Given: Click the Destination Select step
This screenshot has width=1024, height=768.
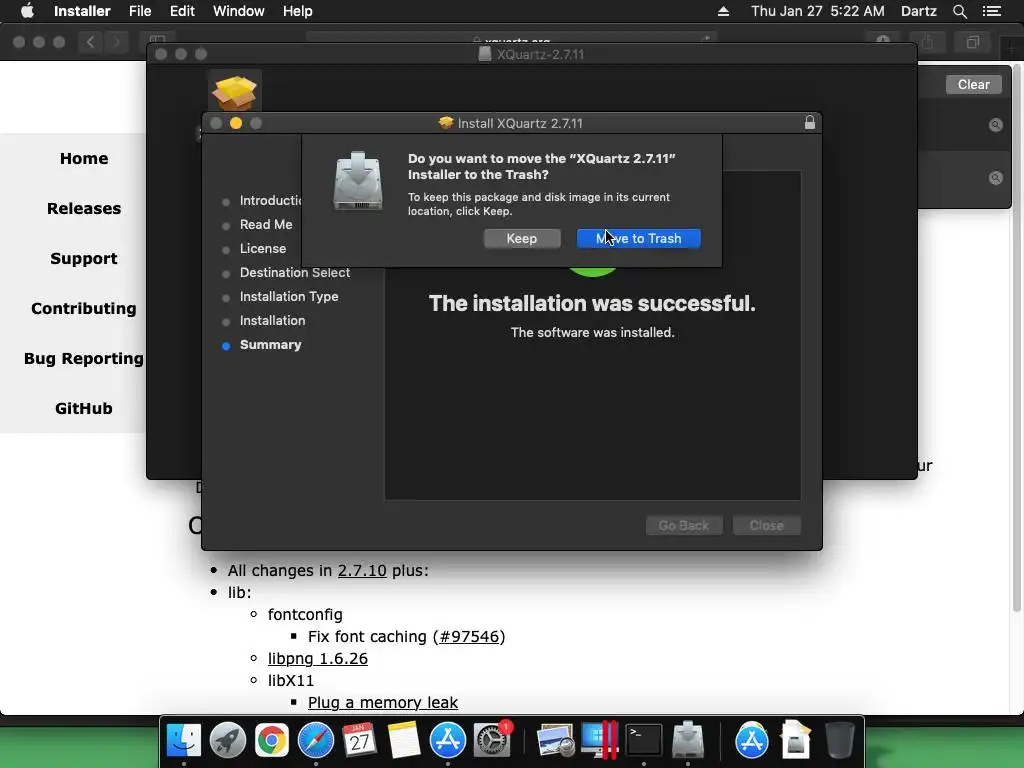Looking at the screenshot, I should pos(295,272).
